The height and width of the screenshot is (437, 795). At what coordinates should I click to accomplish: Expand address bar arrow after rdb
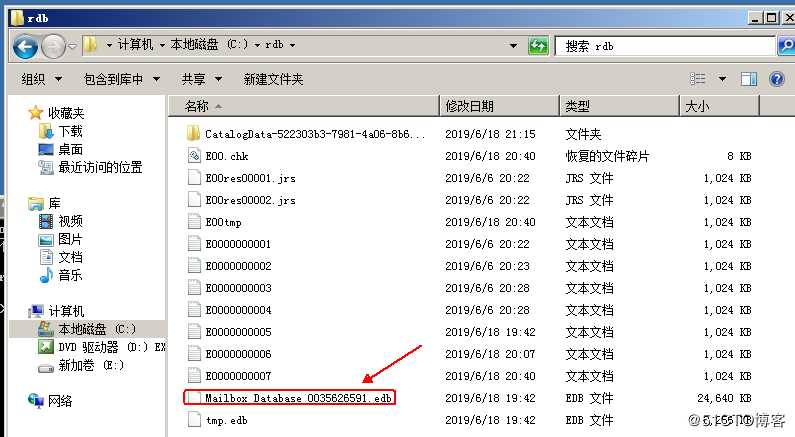tap(293, 45)
